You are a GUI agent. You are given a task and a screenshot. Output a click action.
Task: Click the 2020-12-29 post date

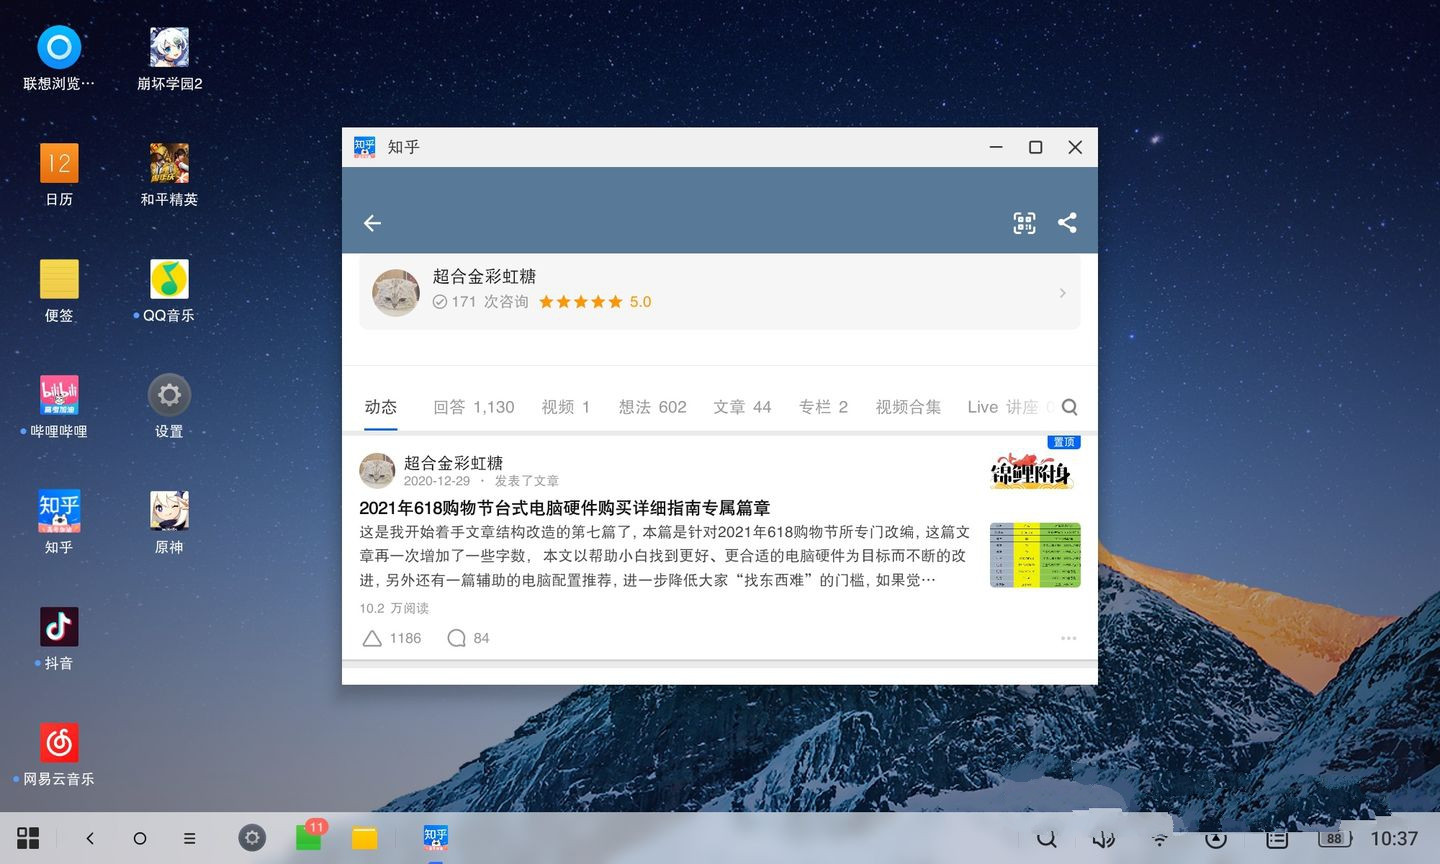tap(436, 481)
